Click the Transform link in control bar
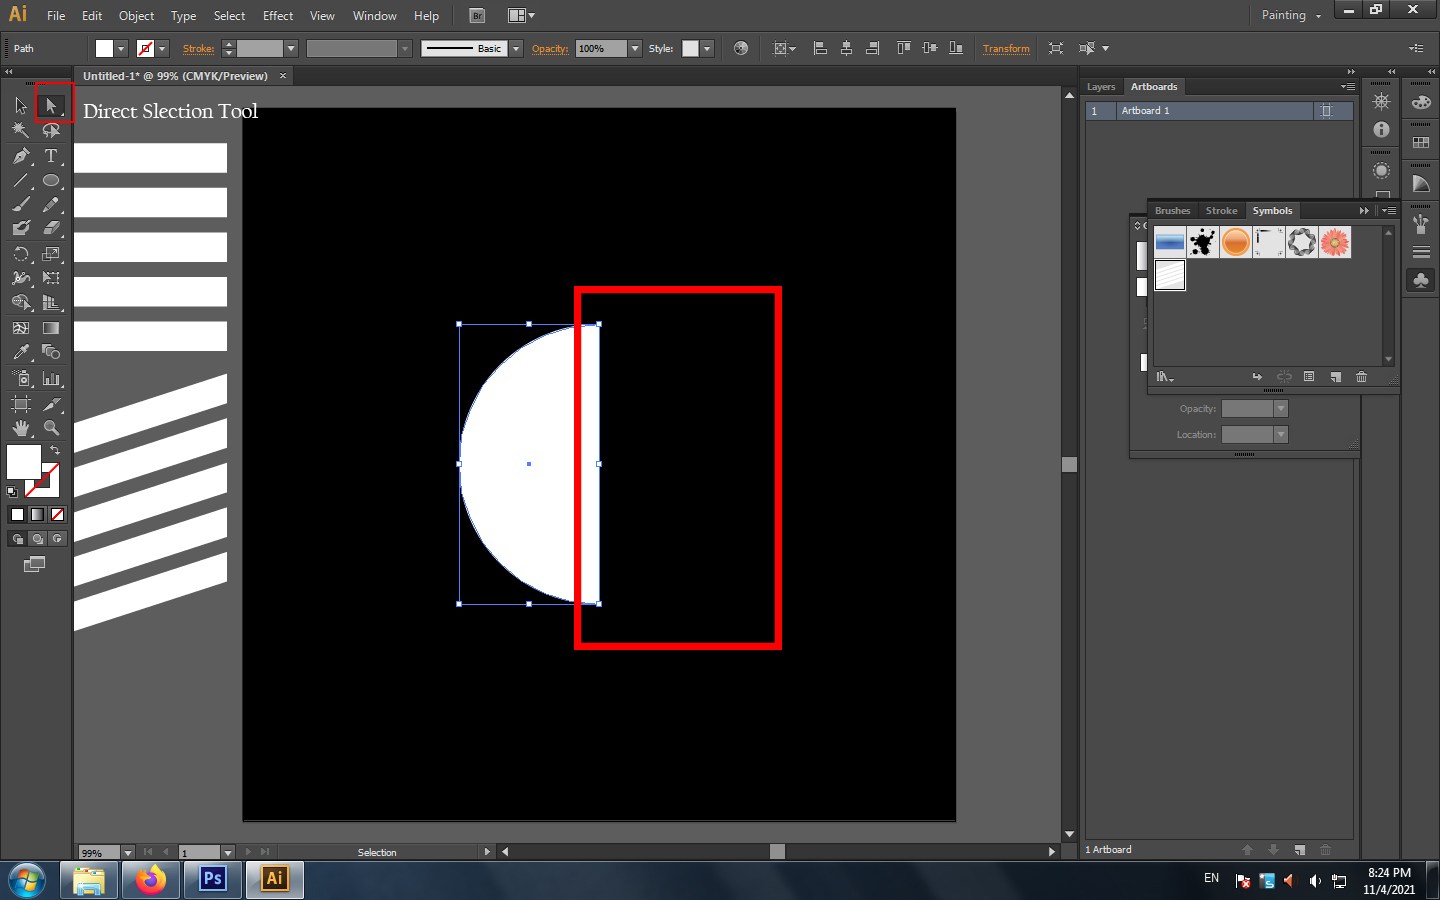The width and height of the screenshot is (1440, 900). pyautogui.click(x=1006, y=48)
